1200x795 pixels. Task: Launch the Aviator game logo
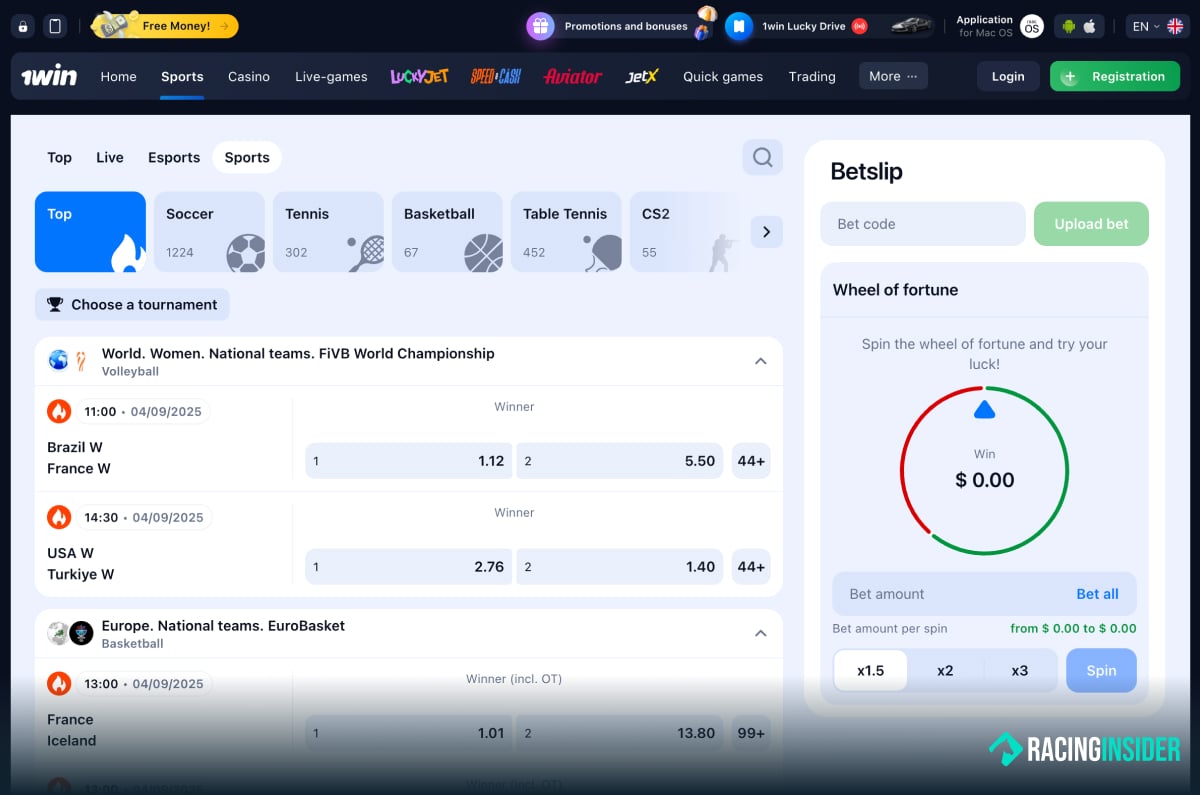(573, 76)
